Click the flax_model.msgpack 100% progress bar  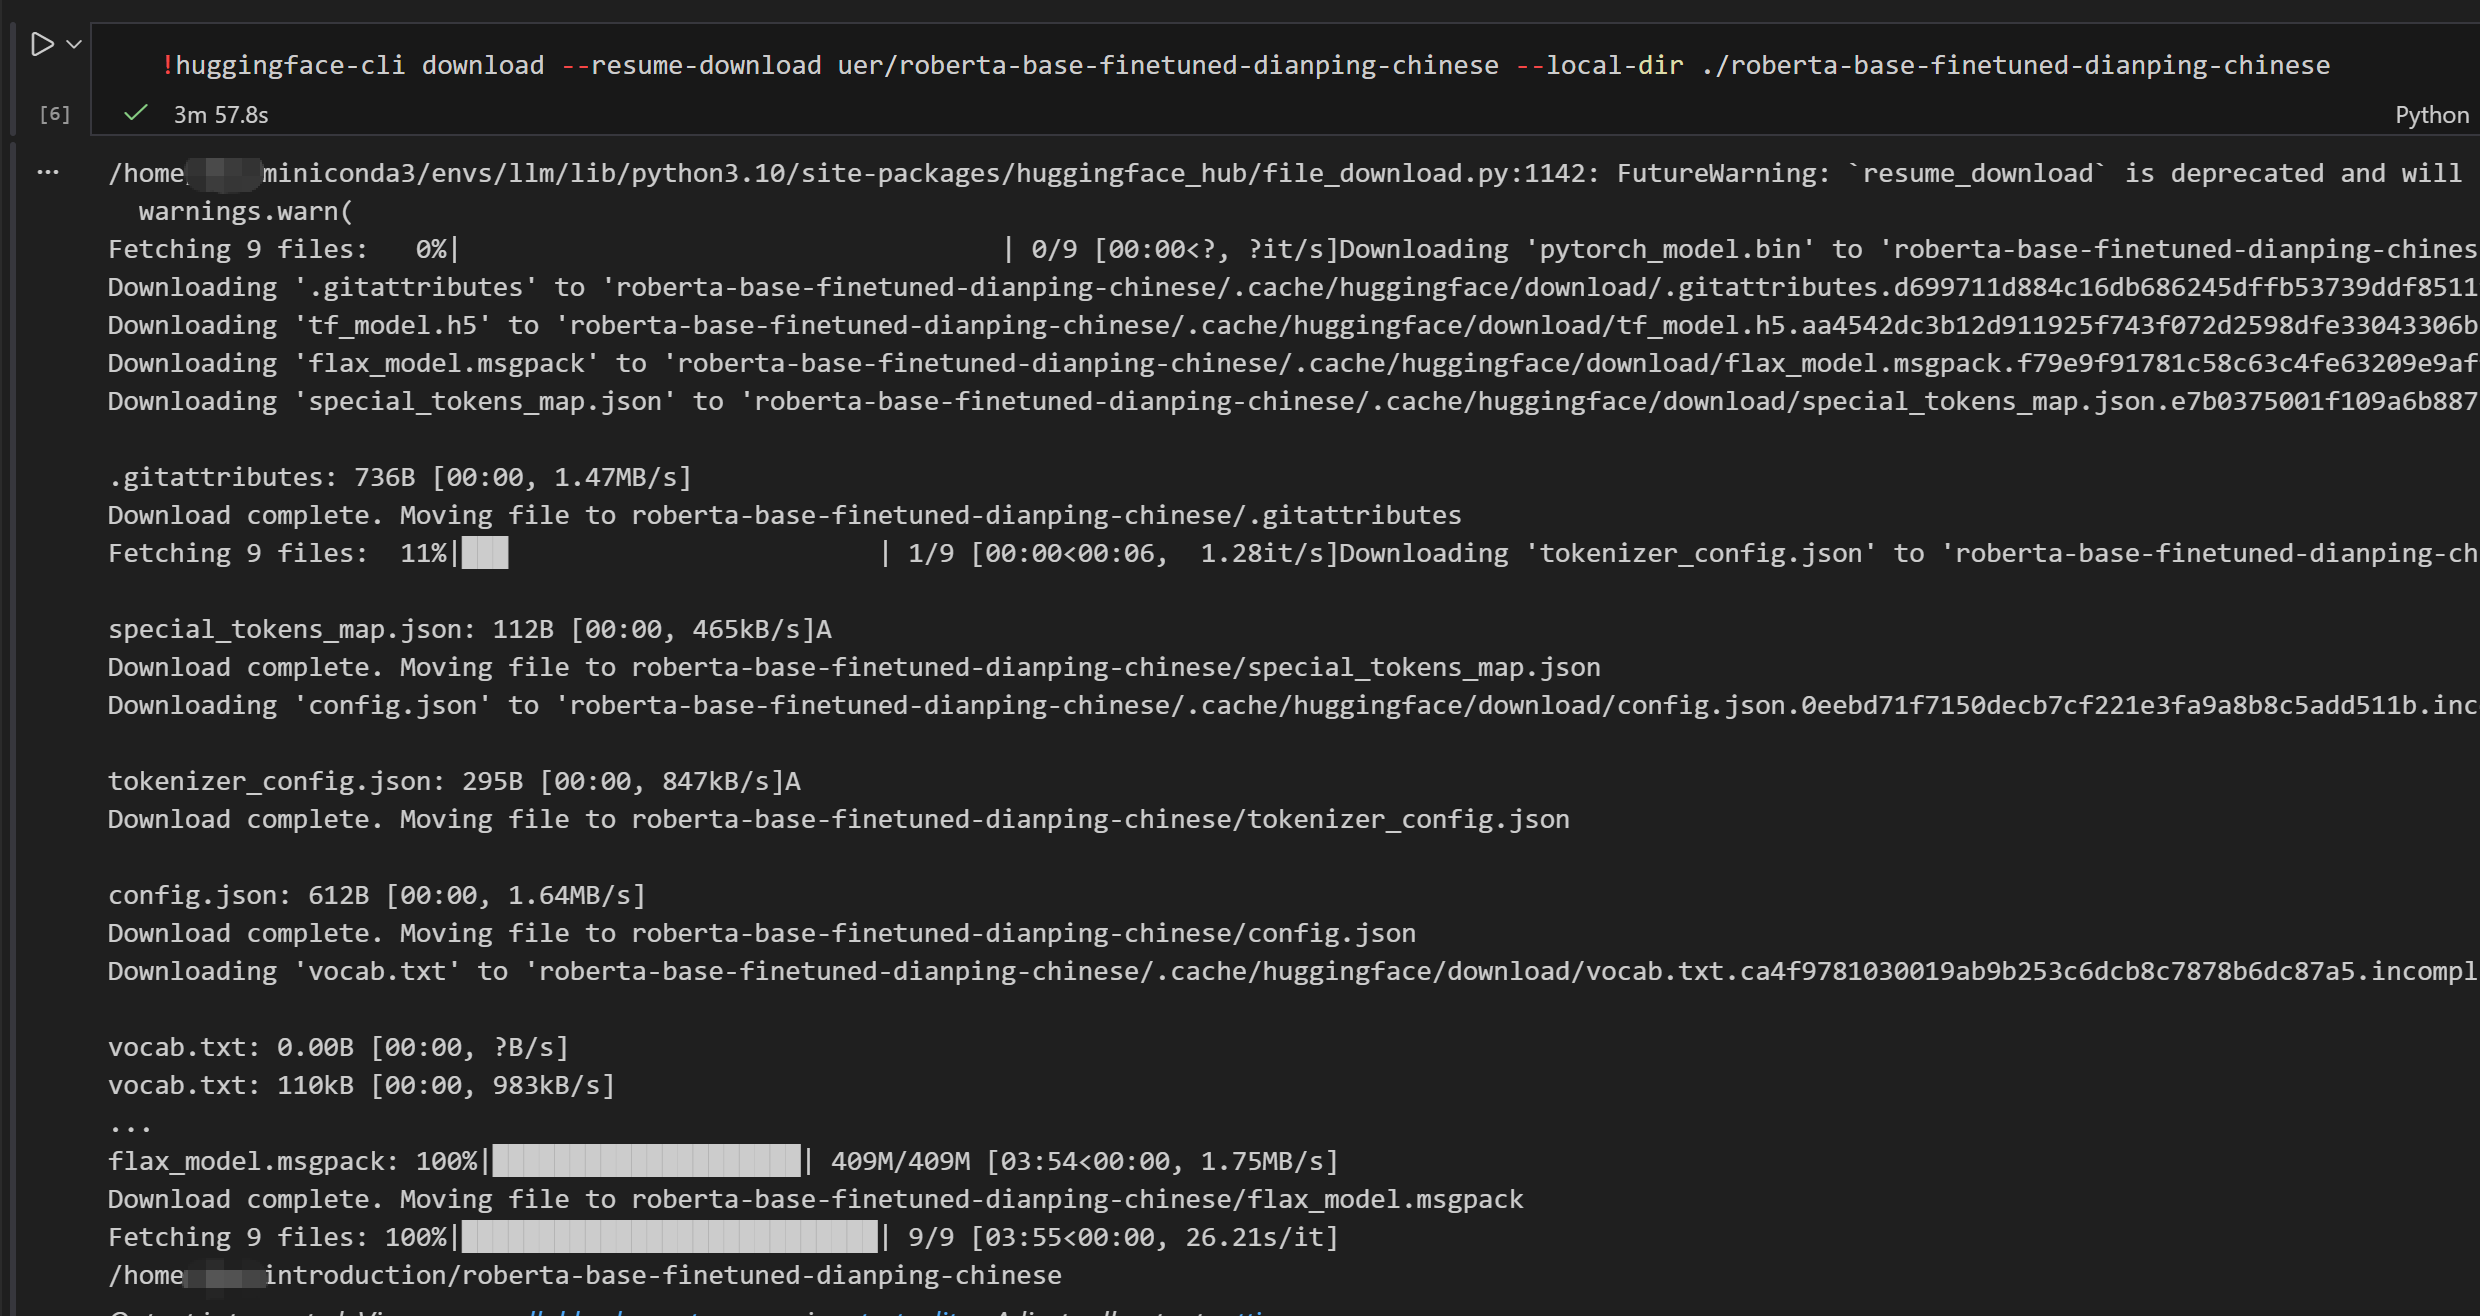[x=646, y=1161]
